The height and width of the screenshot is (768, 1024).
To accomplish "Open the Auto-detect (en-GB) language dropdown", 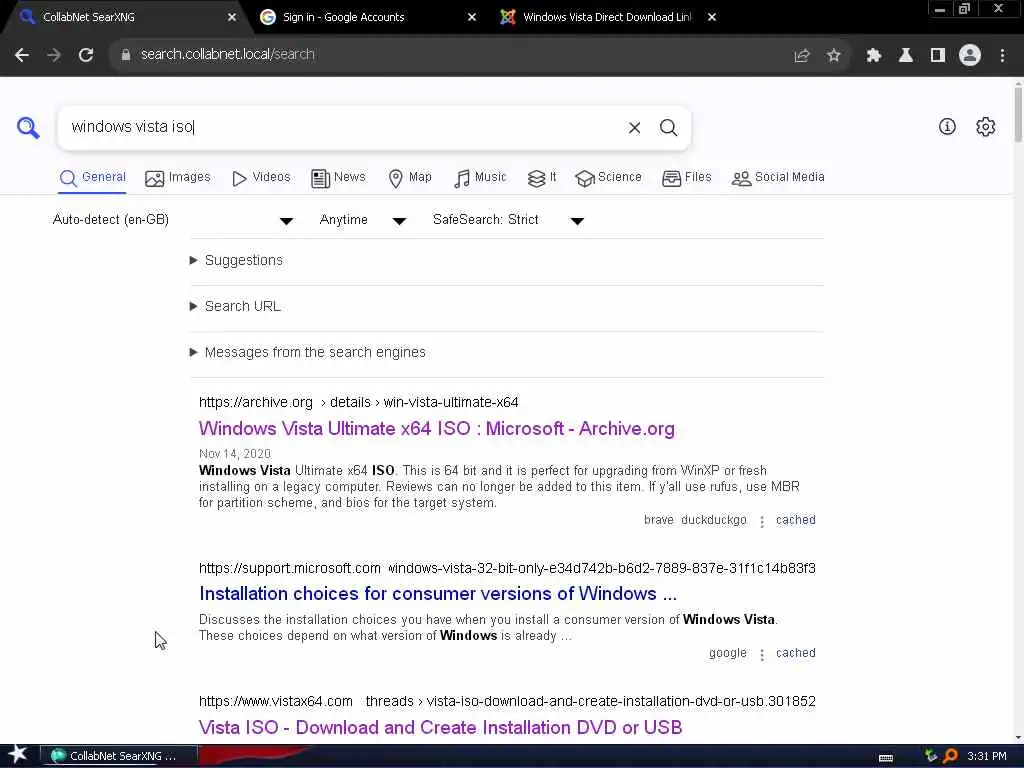I will pos(173,220).
